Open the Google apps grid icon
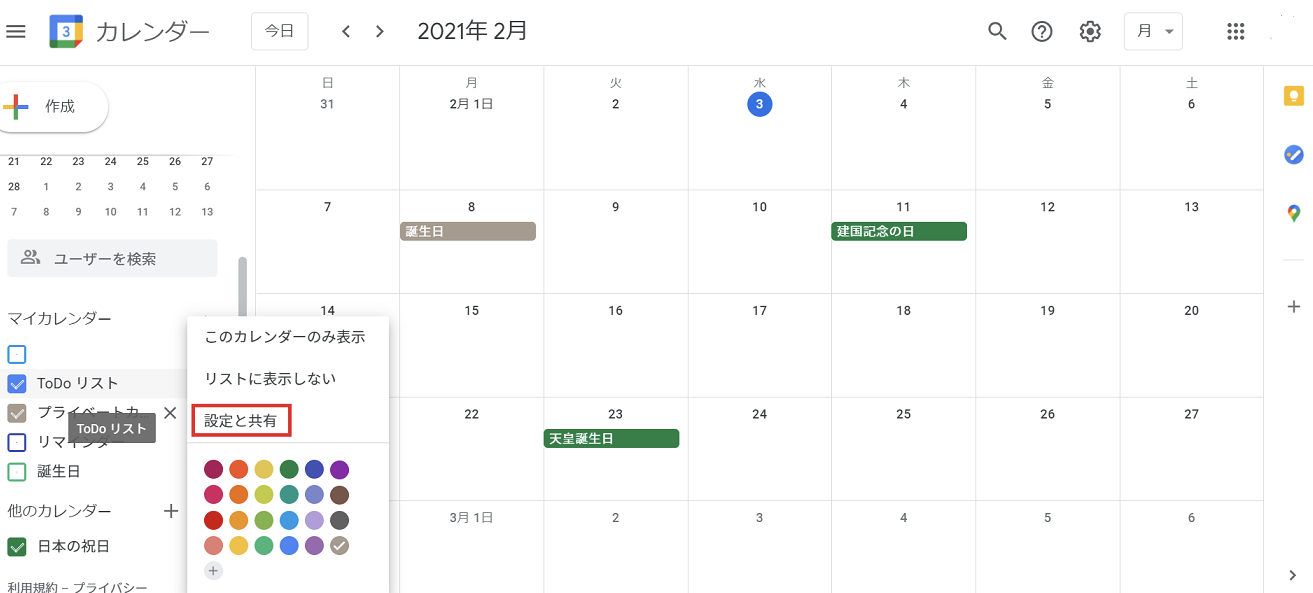The image size is (1313, 593). click(1236, 31)
